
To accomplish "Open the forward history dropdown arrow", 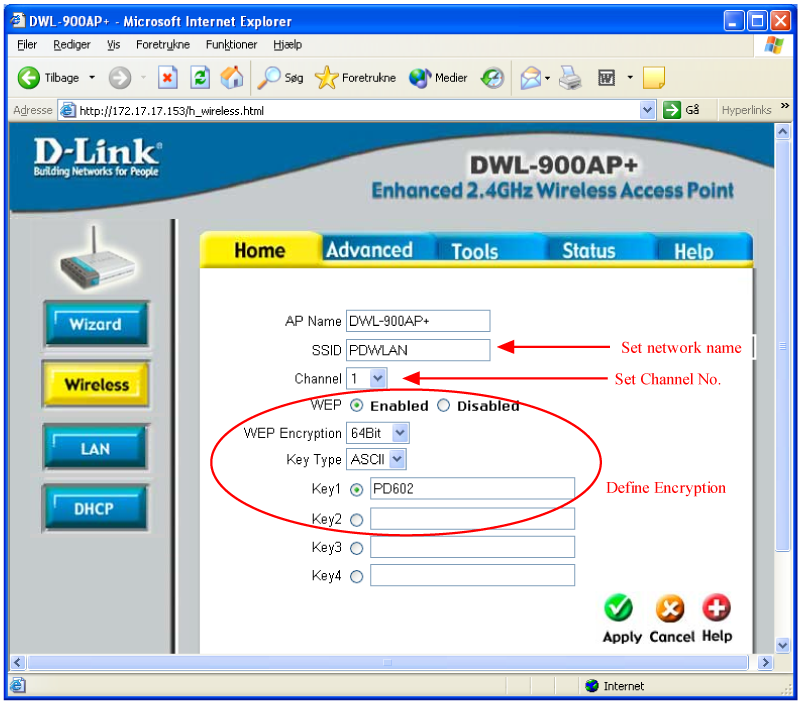I will pyautogui.click(x=143, y=78).
